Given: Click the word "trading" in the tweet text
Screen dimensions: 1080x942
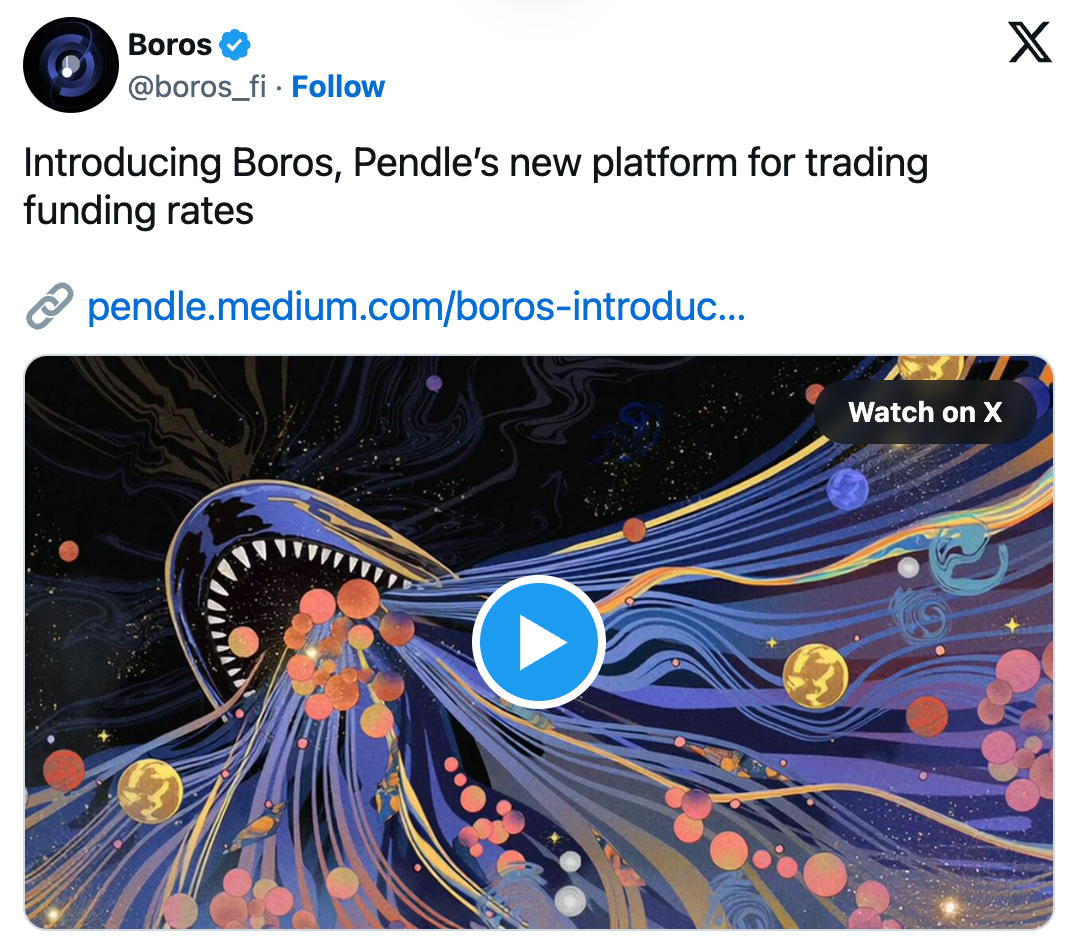Looking at the screenshot, I should point(868,163).
